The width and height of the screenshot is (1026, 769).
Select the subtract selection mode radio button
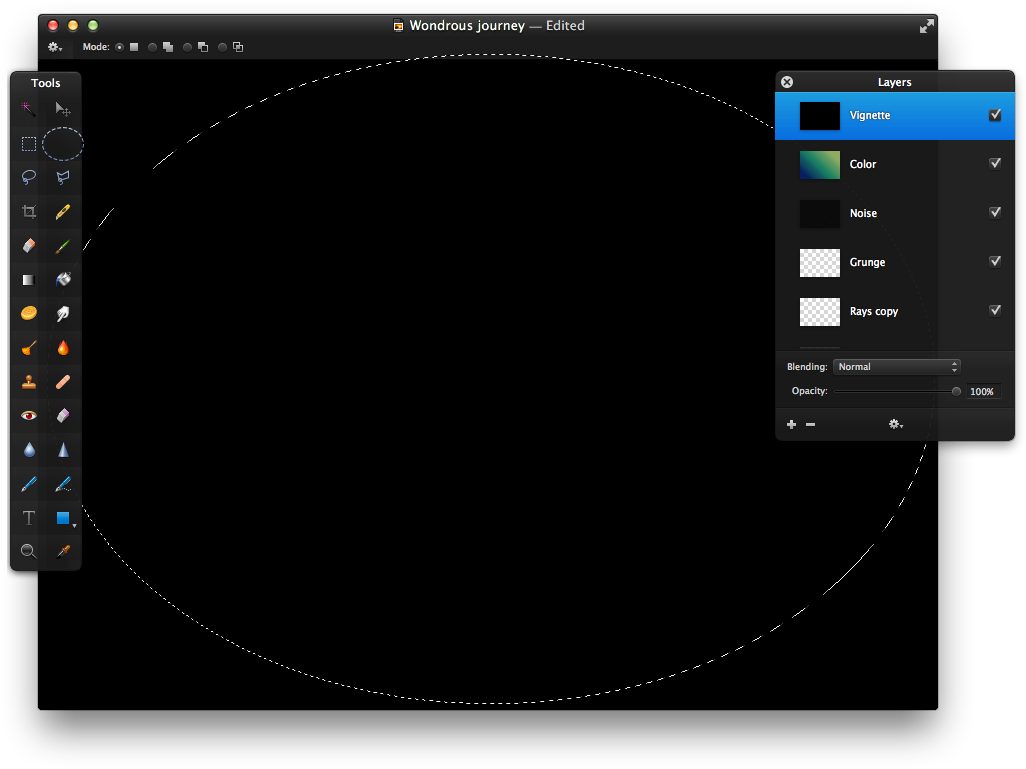pyautogui.click(x=186, y=46)
